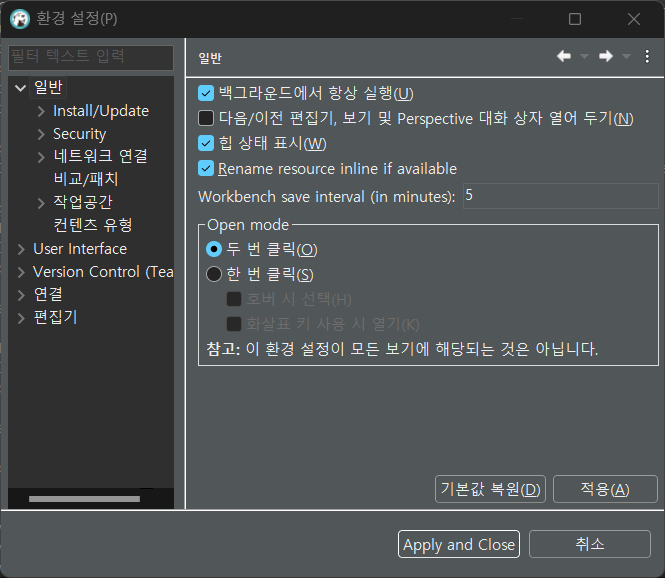The image size is (665, 578).
Task: Select Security preference page
Action: pyautogui.click(x=79, y=134)
